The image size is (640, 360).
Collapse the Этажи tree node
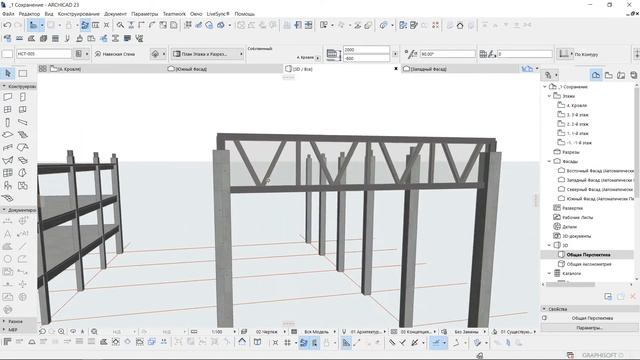coord(549,96)
